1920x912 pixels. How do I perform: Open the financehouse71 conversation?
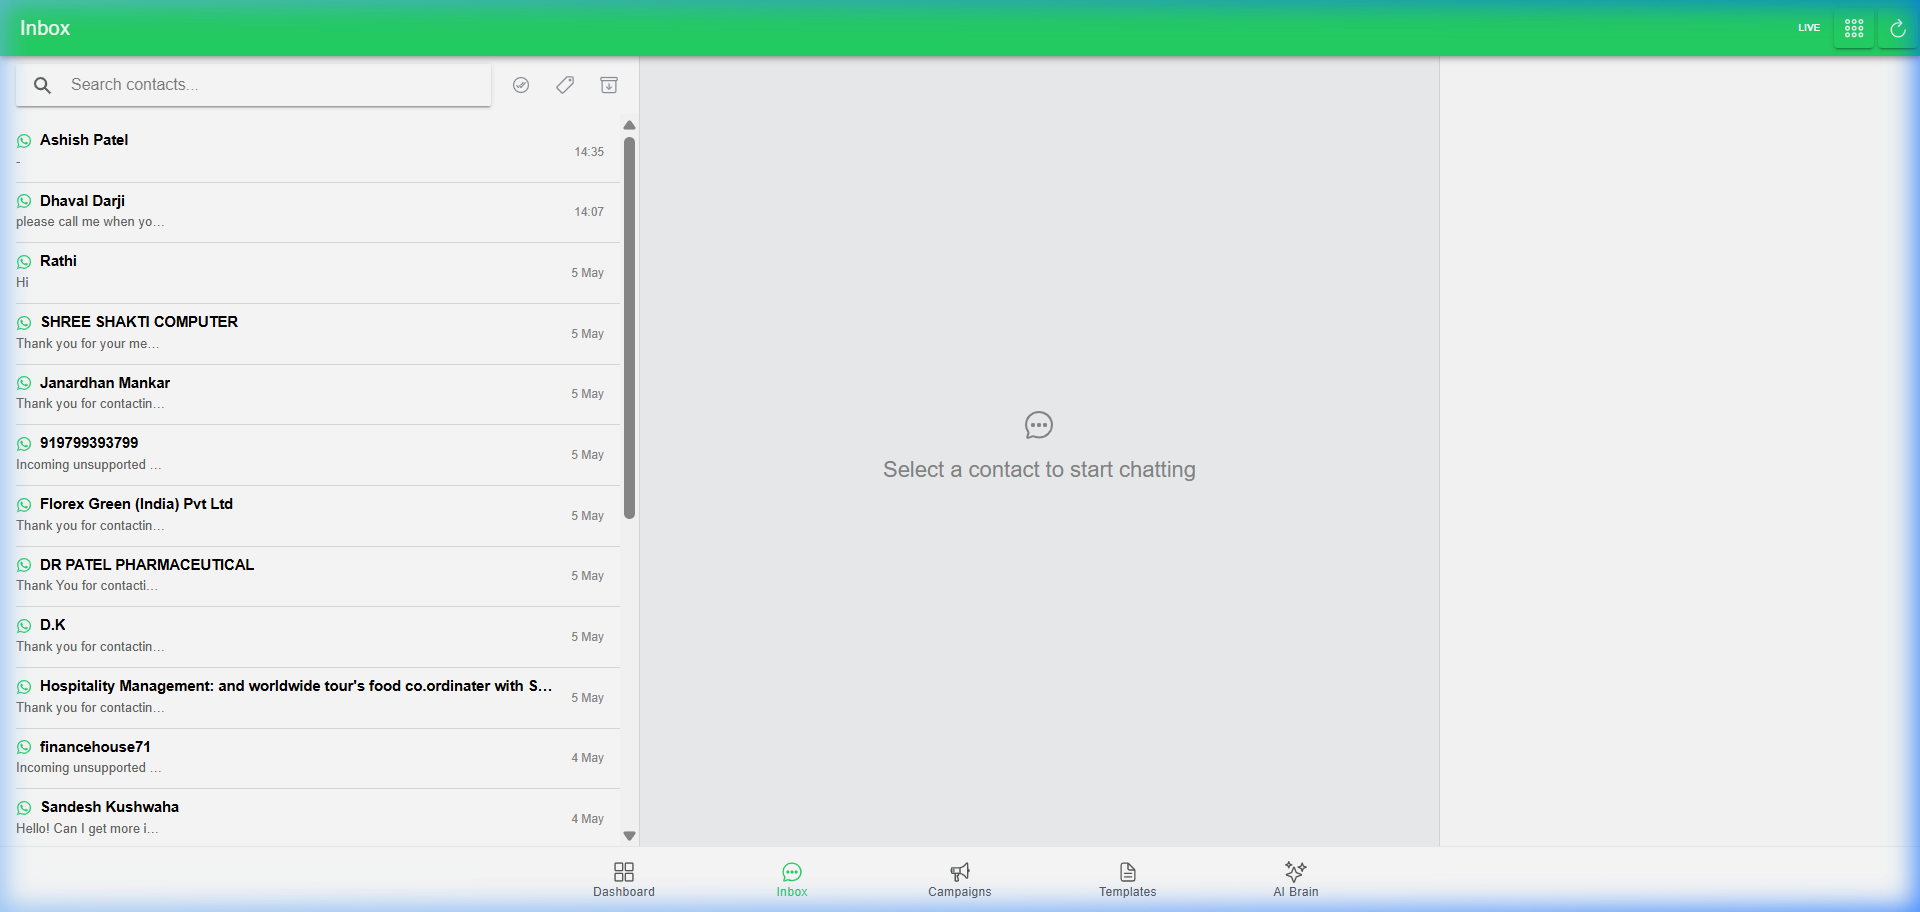318,758
